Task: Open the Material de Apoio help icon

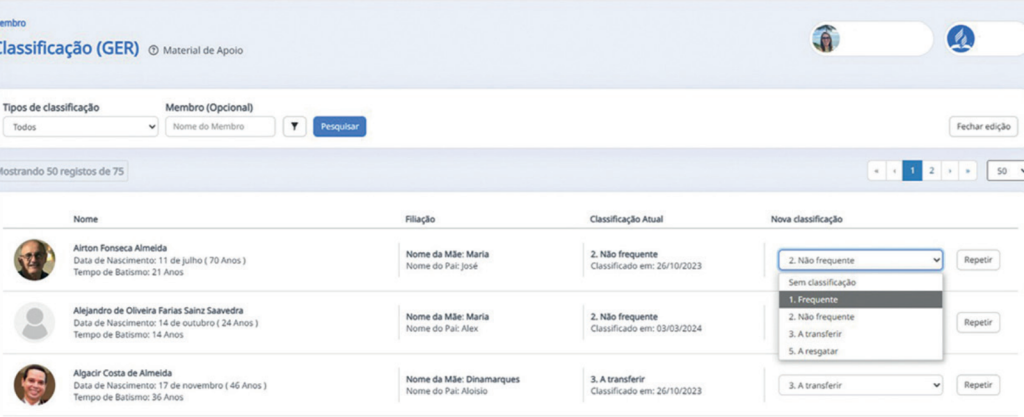Action: pyautogui.click(x=153, y=50)
